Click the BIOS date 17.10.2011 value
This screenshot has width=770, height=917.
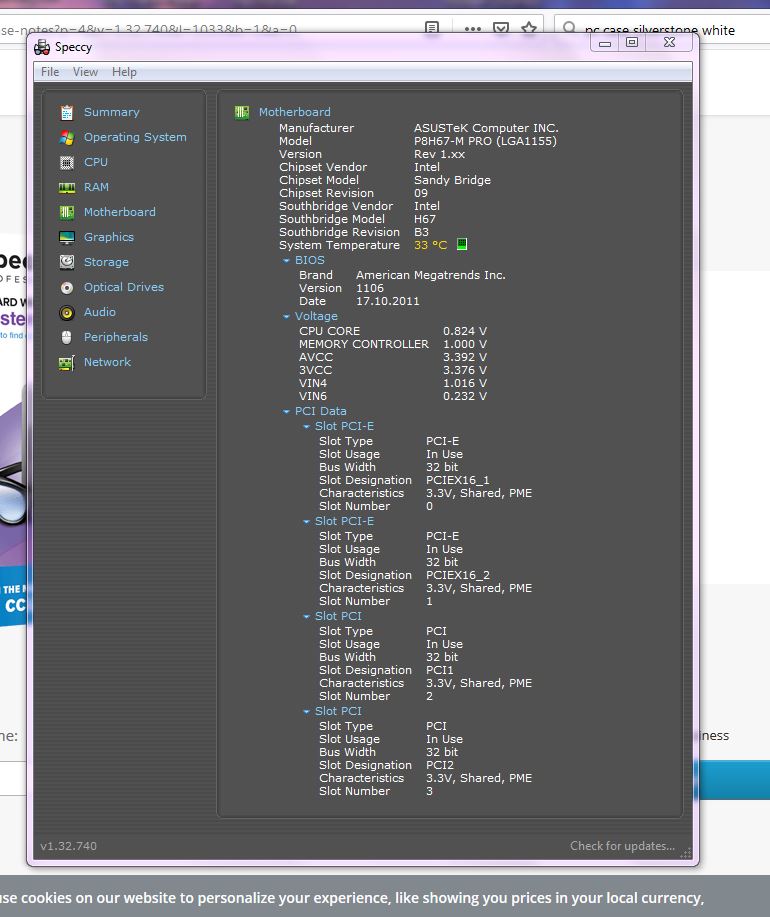[x=388, y=302]
